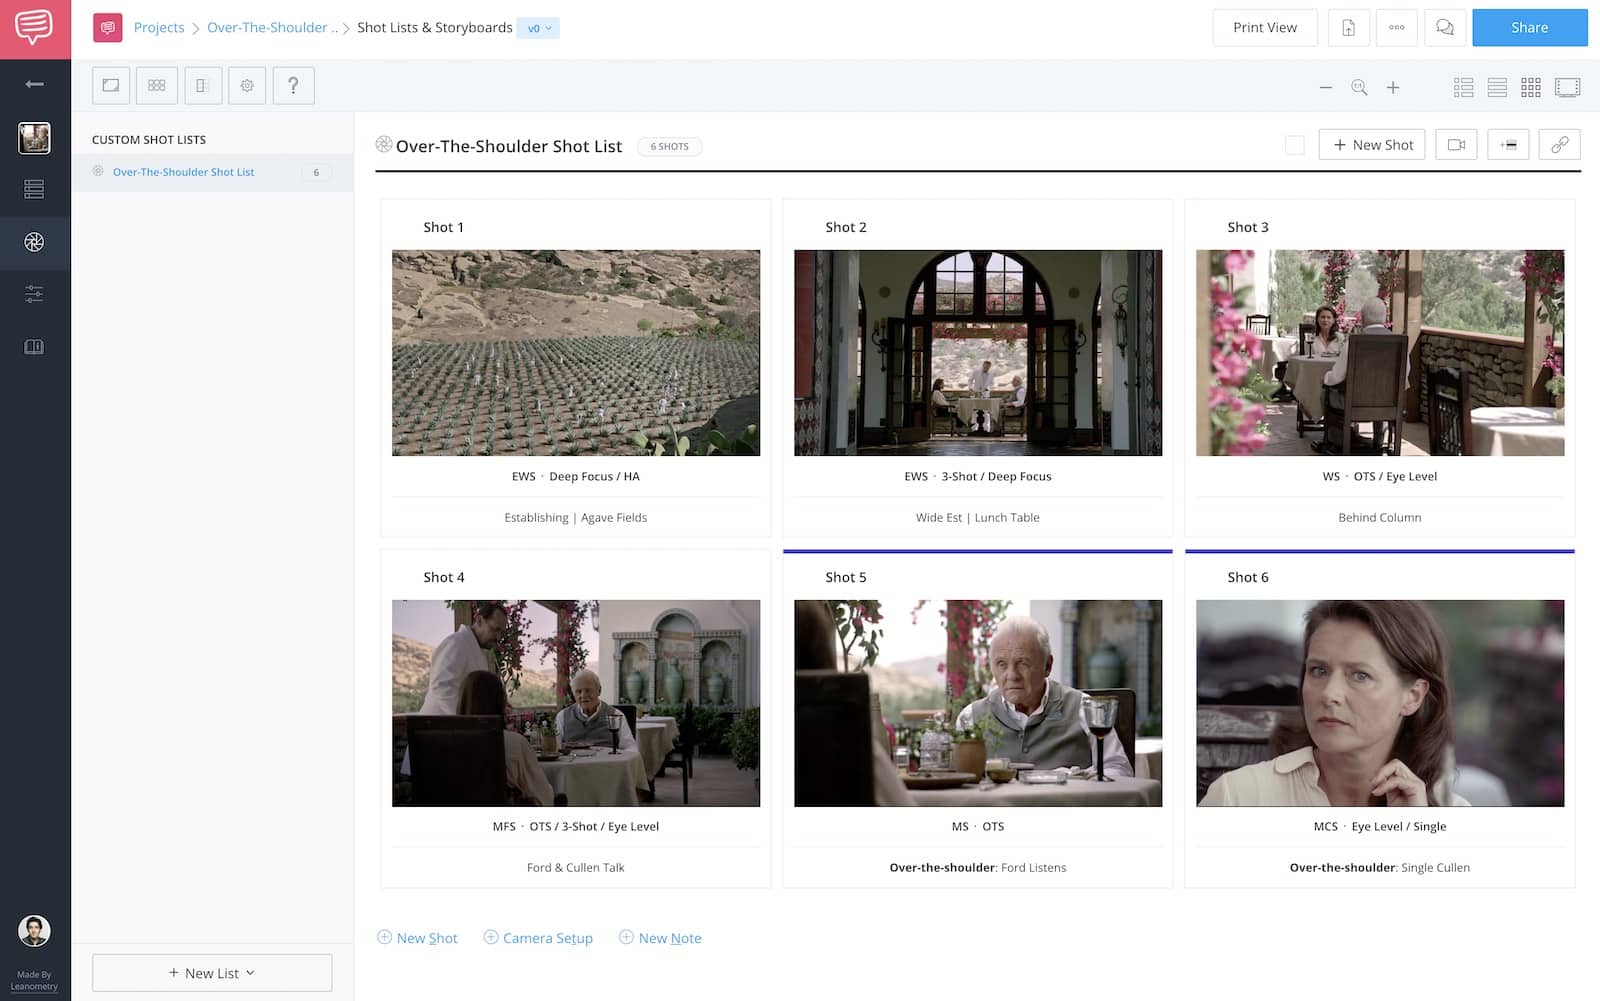Click the Print View button
The height and width of the screenshot is (1001, 1600).
1264,28
